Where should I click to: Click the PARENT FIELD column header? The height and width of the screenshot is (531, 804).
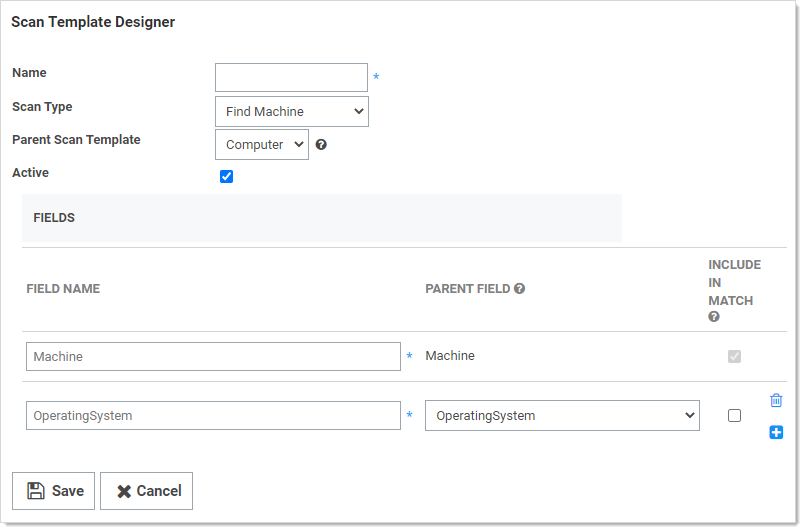[468, 289]
